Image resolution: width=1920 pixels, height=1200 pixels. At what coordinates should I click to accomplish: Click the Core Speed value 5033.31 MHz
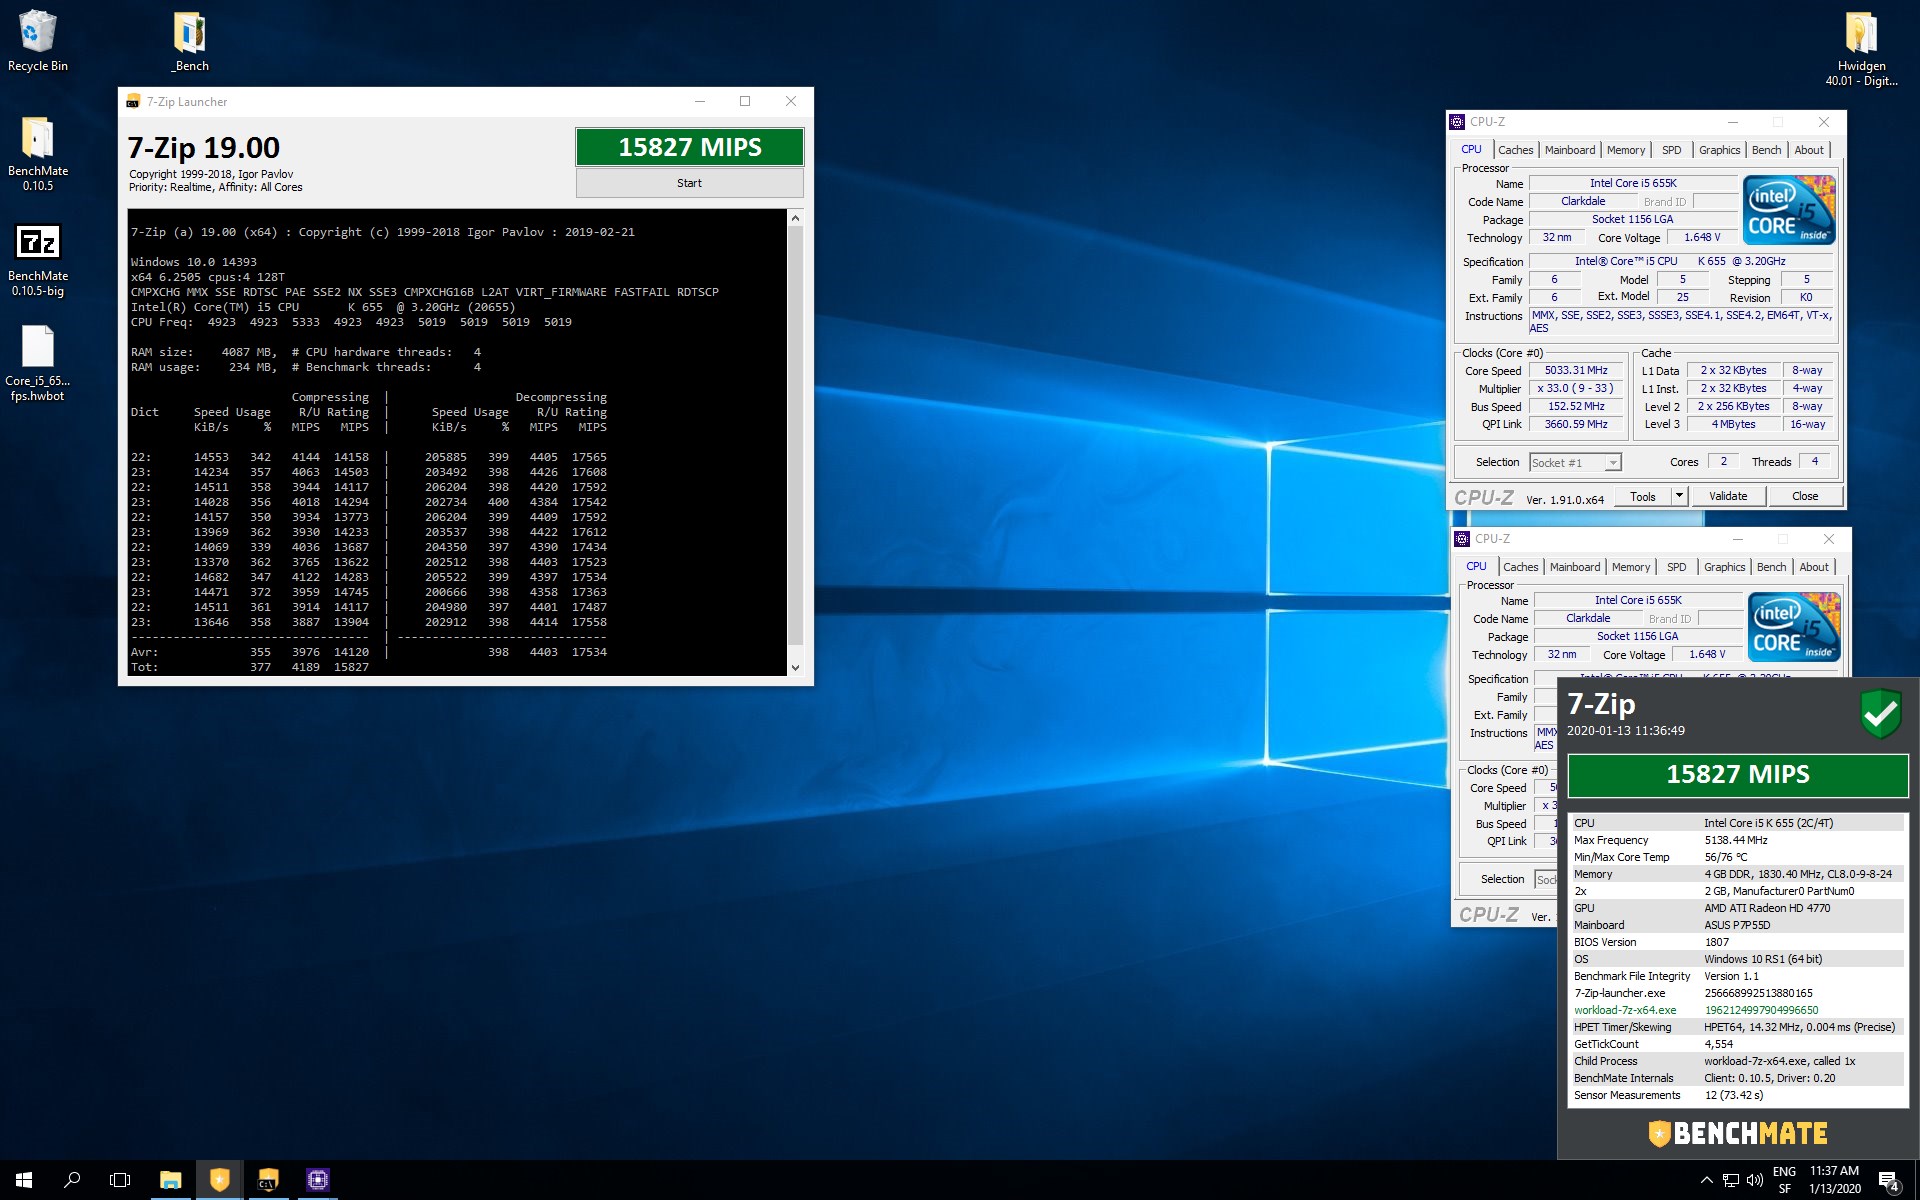point(1576,370)
